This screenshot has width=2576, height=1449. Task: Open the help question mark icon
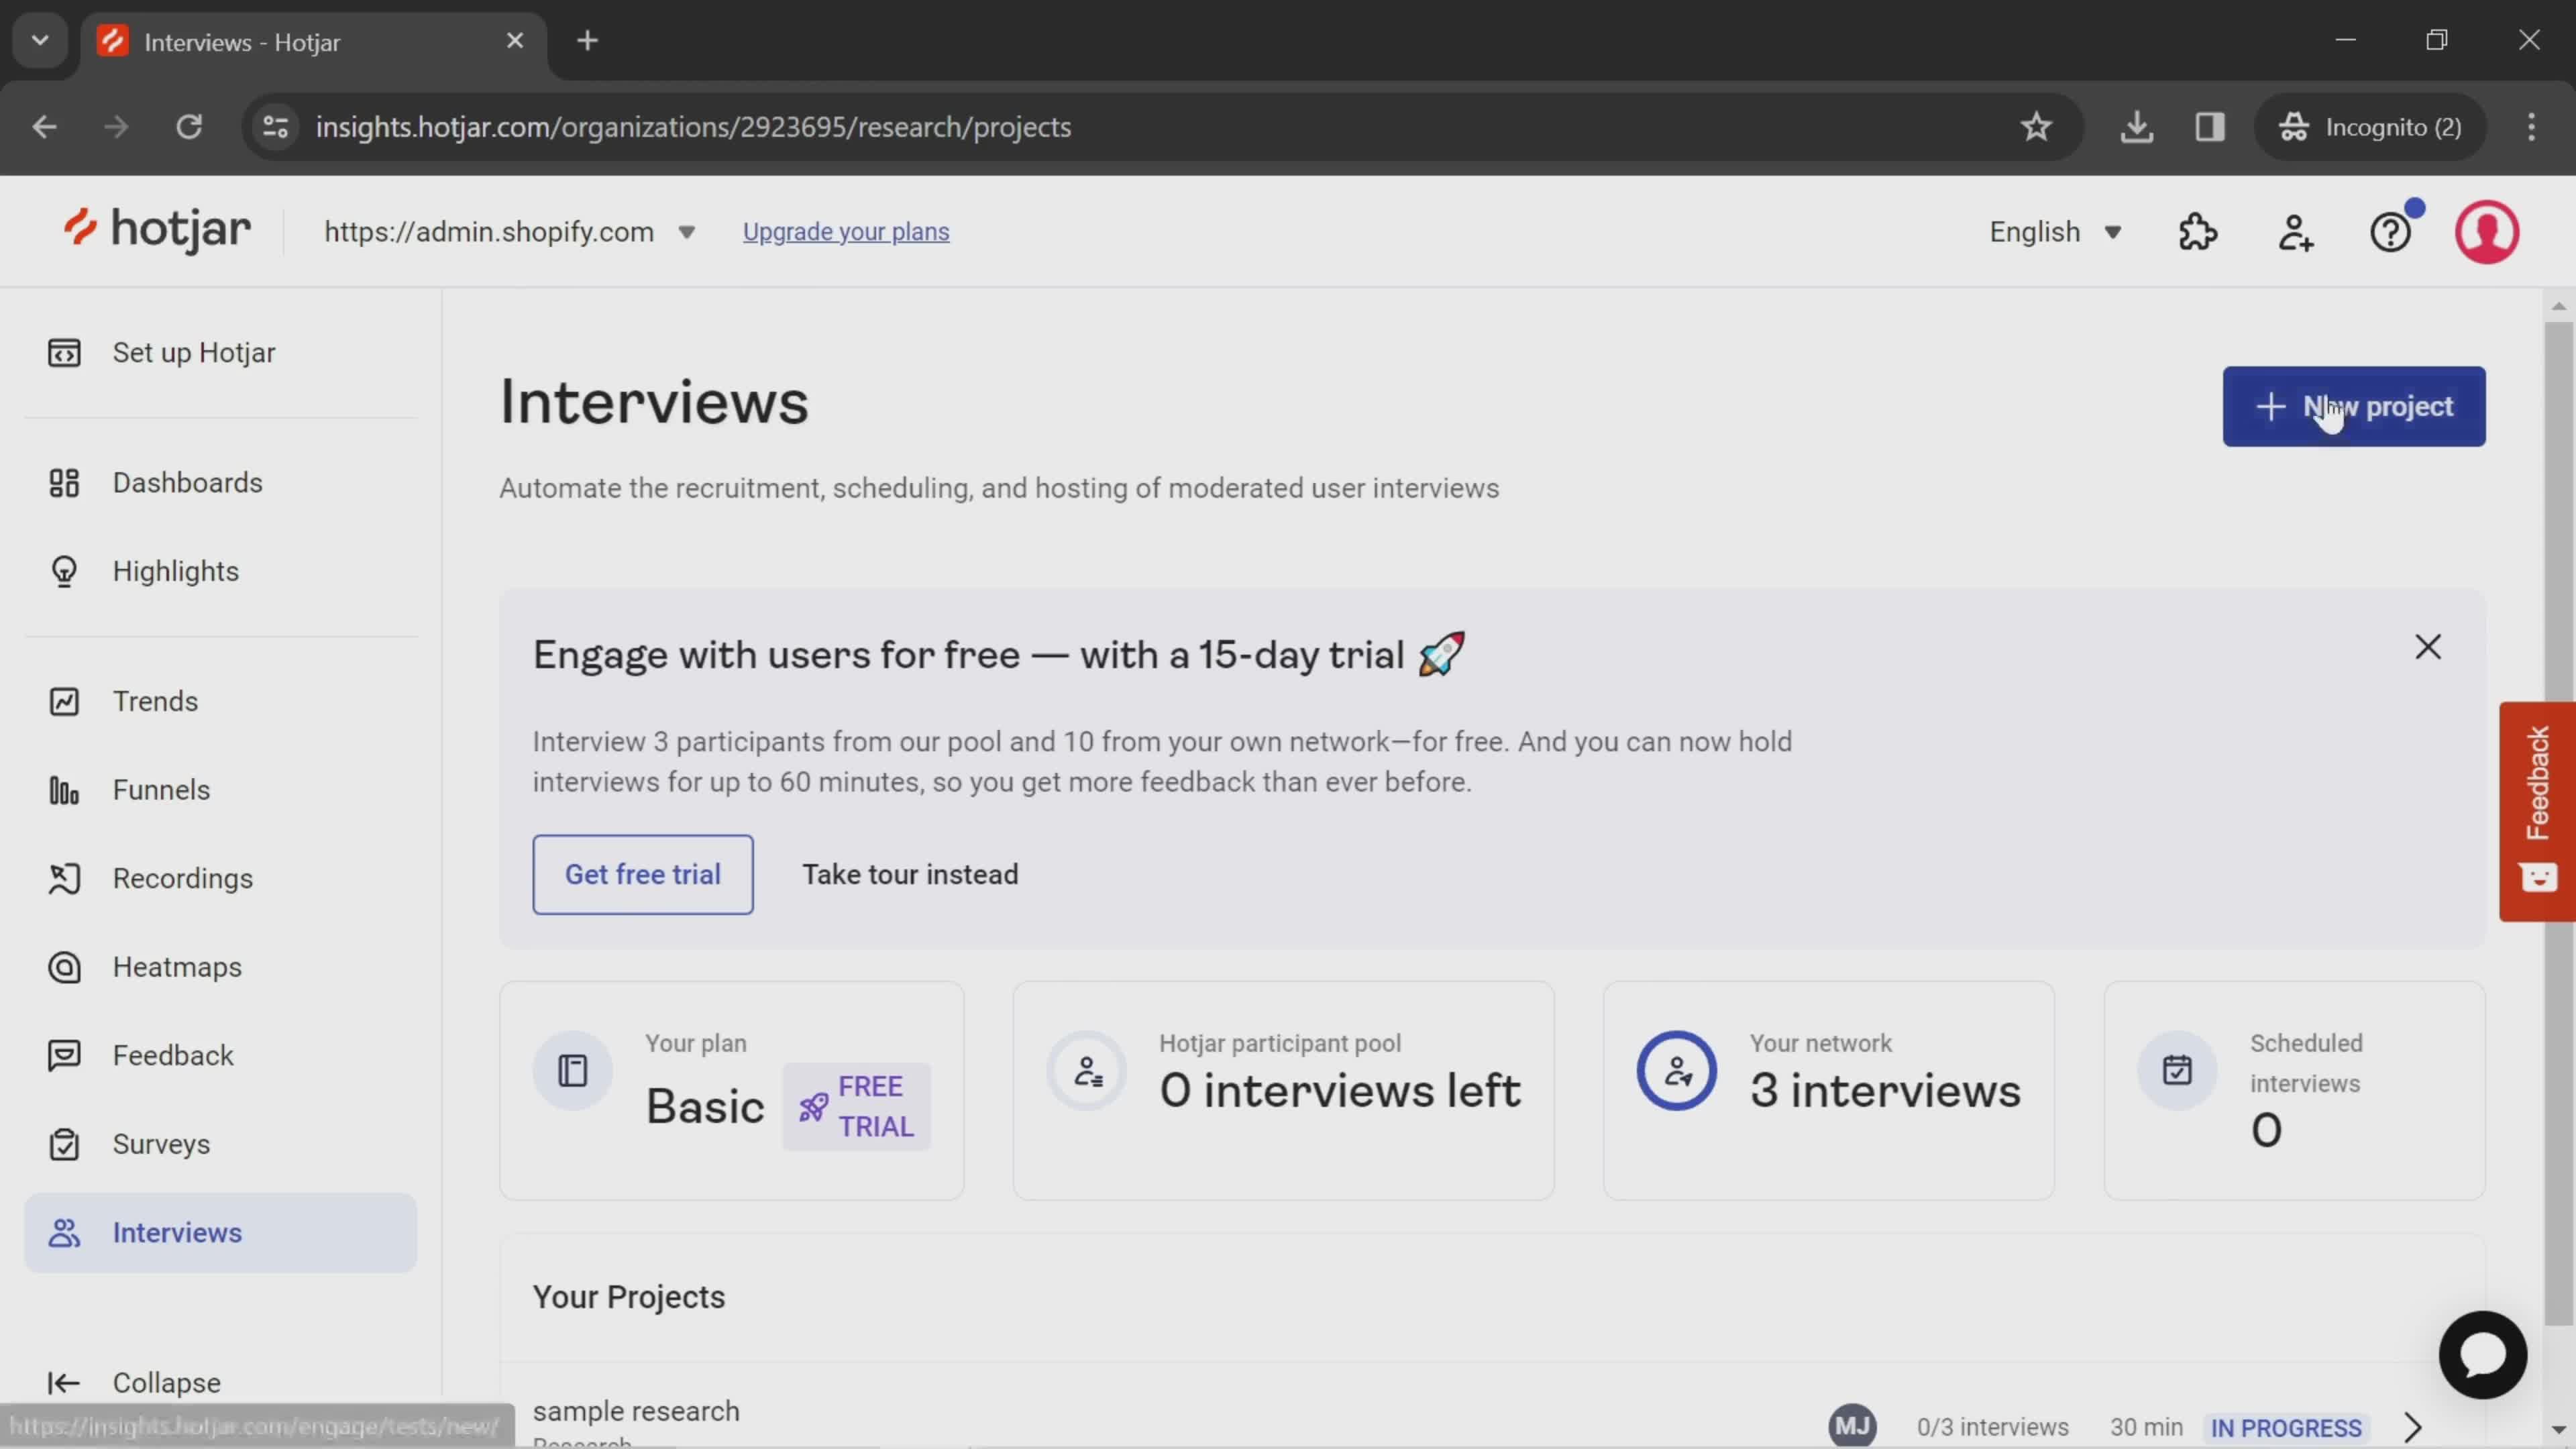[2391, 232]
